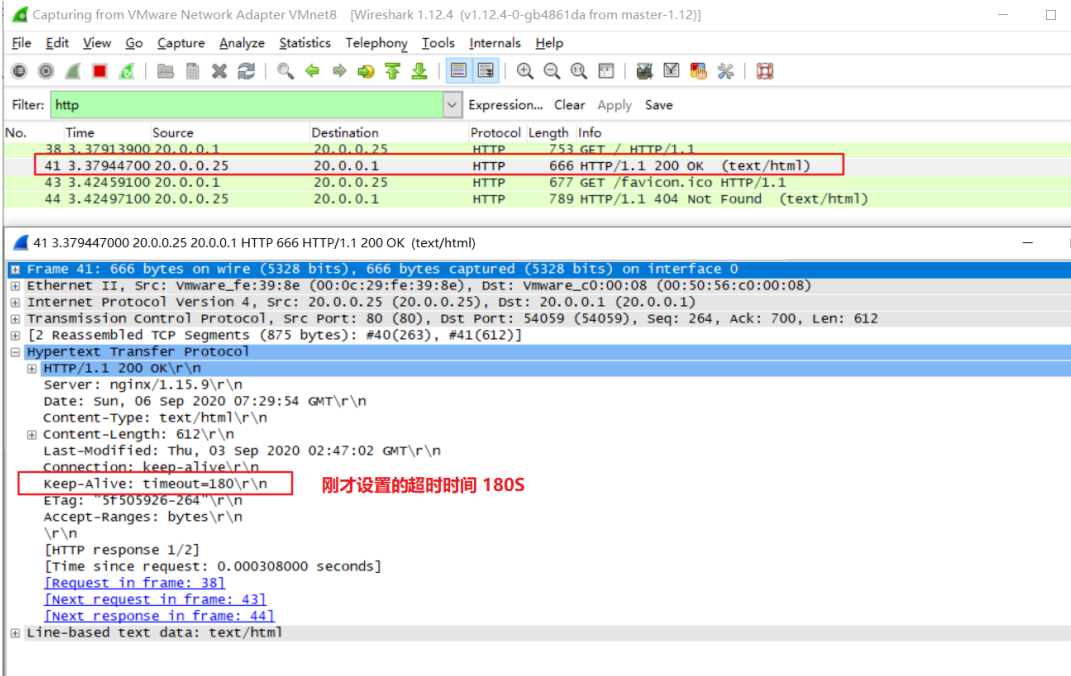Open help contents (lifebuoy icon)
The image size is (1071, 676).
pos(765,71)
